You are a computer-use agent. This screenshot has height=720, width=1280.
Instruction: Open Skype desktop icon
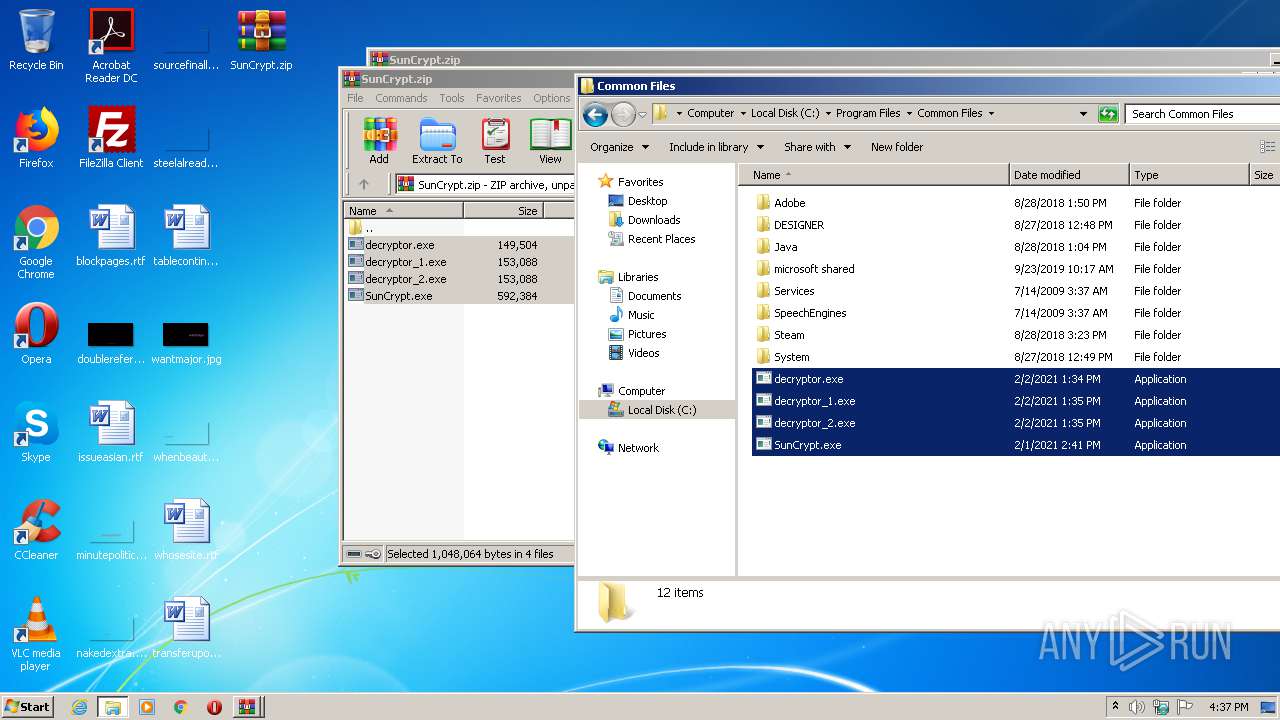tap(36, 432)
